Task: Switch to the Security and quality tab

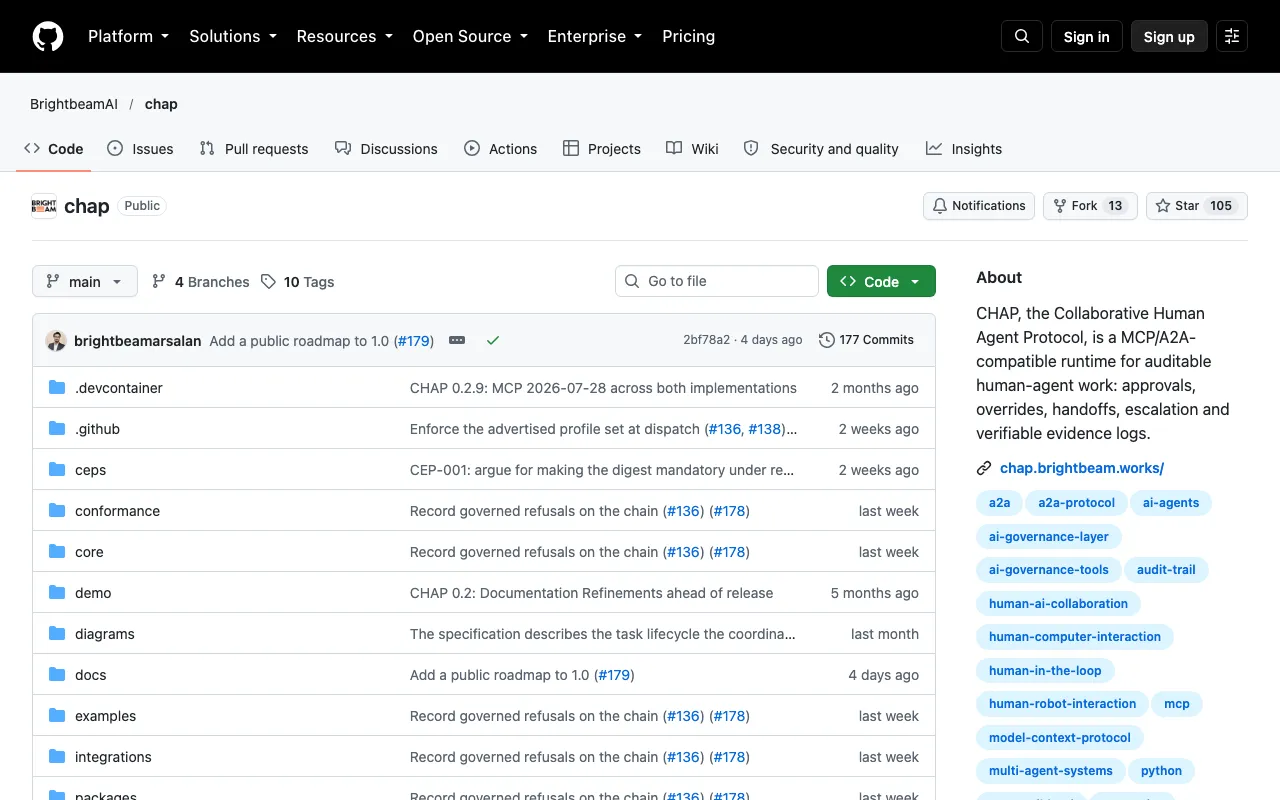Action: pyautogui.click(x=821, y=149)
